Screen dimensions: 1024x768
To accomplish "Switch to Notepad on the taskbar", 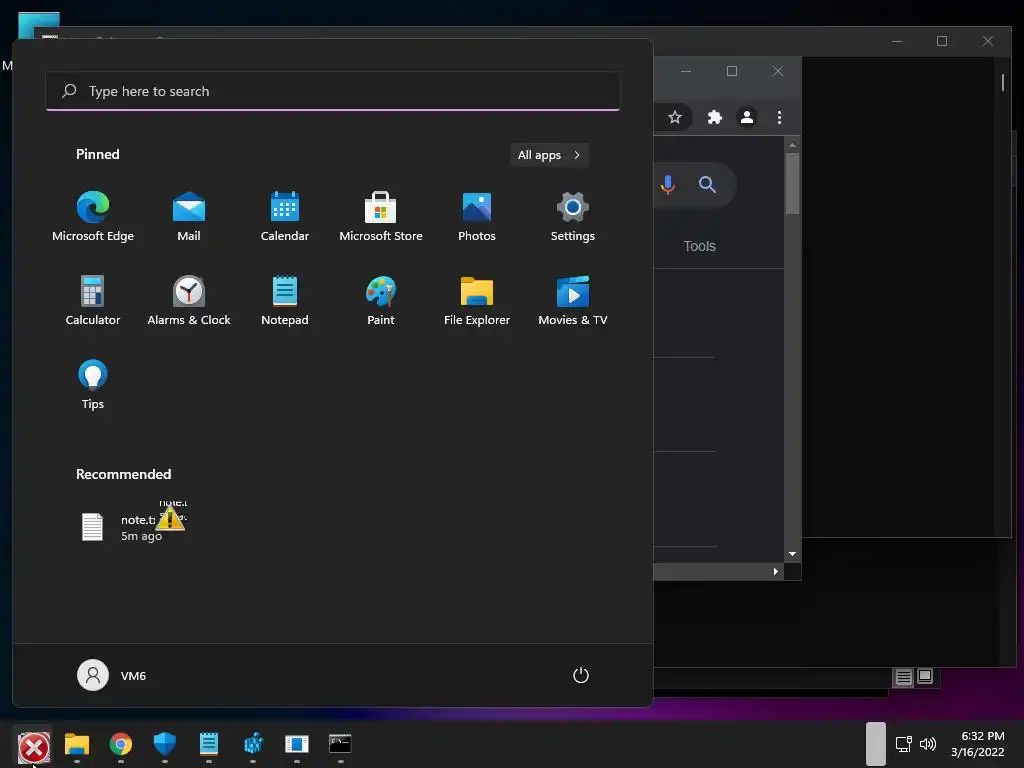I will coord(208,744).
